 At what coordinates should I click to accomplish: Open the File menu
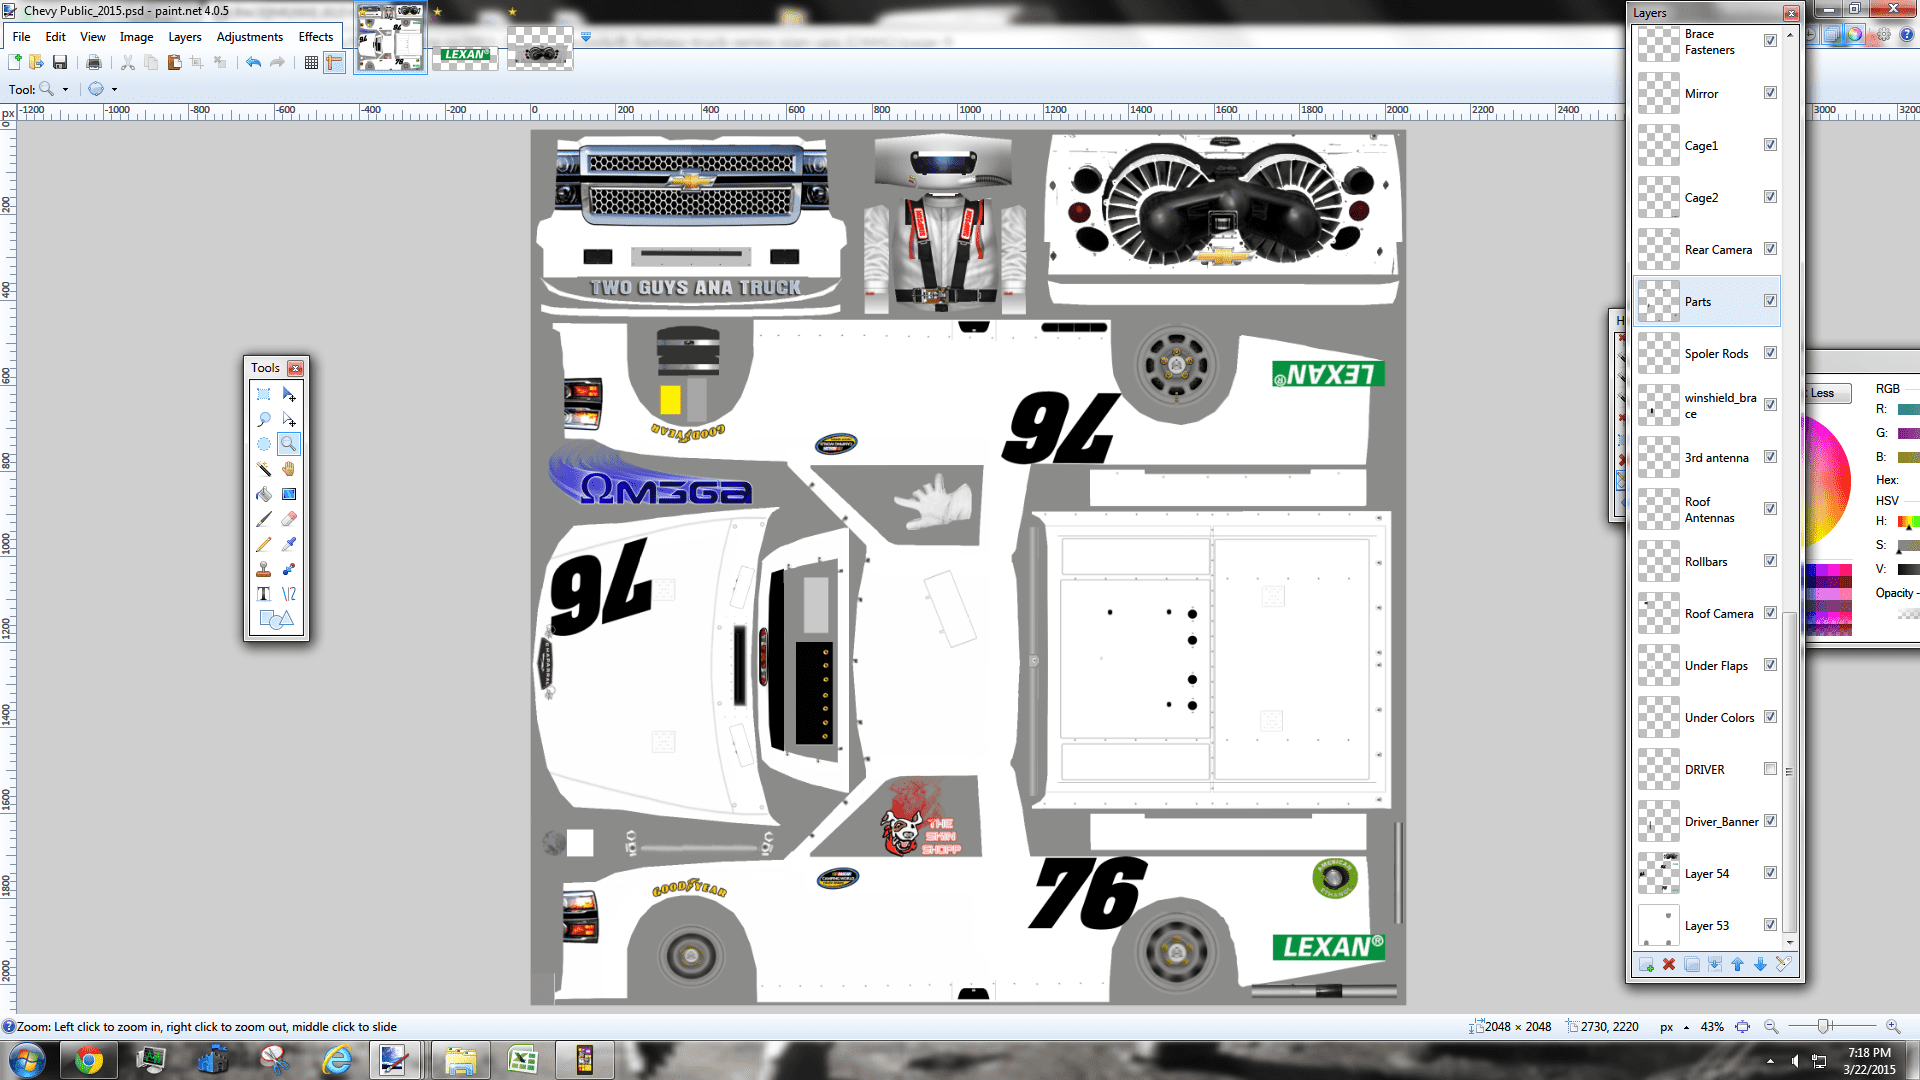coord(21,37)
